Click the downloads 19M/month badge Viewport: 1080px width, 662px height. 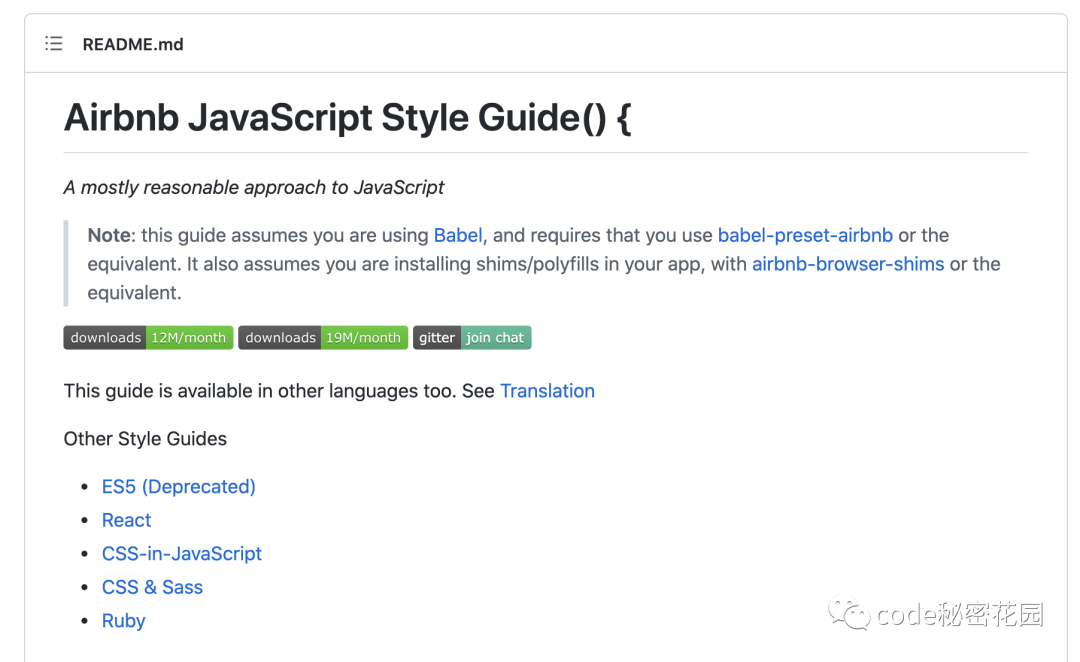323,338
